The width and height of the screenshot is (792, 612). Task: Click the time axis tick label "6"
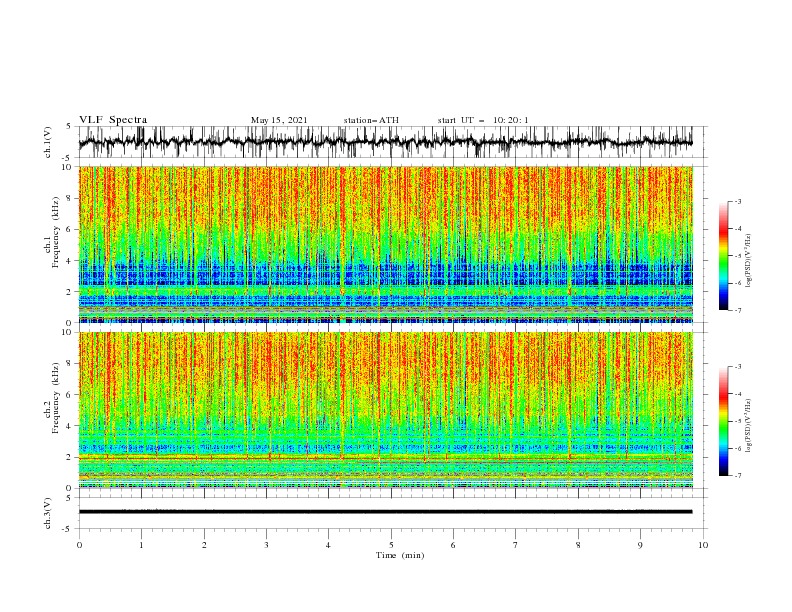pos(453,545)
